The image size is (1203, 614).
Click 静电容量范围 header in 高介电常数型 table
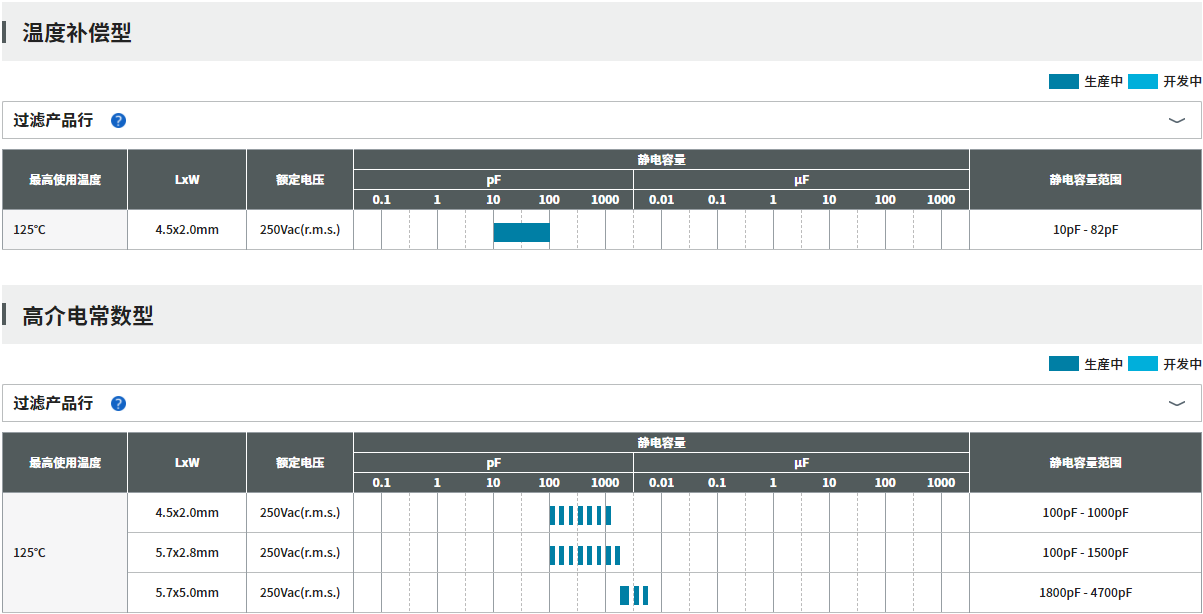point(1085,463)
